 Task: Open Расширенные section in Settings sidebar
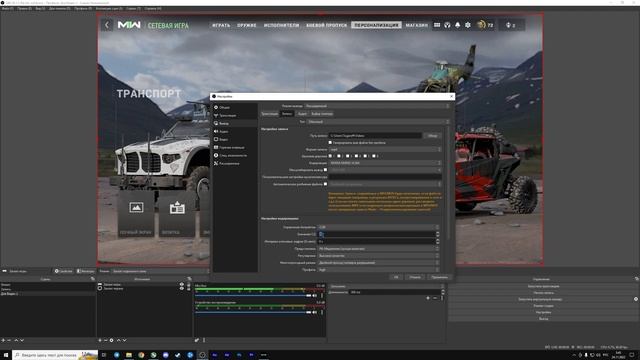point(235,163)
